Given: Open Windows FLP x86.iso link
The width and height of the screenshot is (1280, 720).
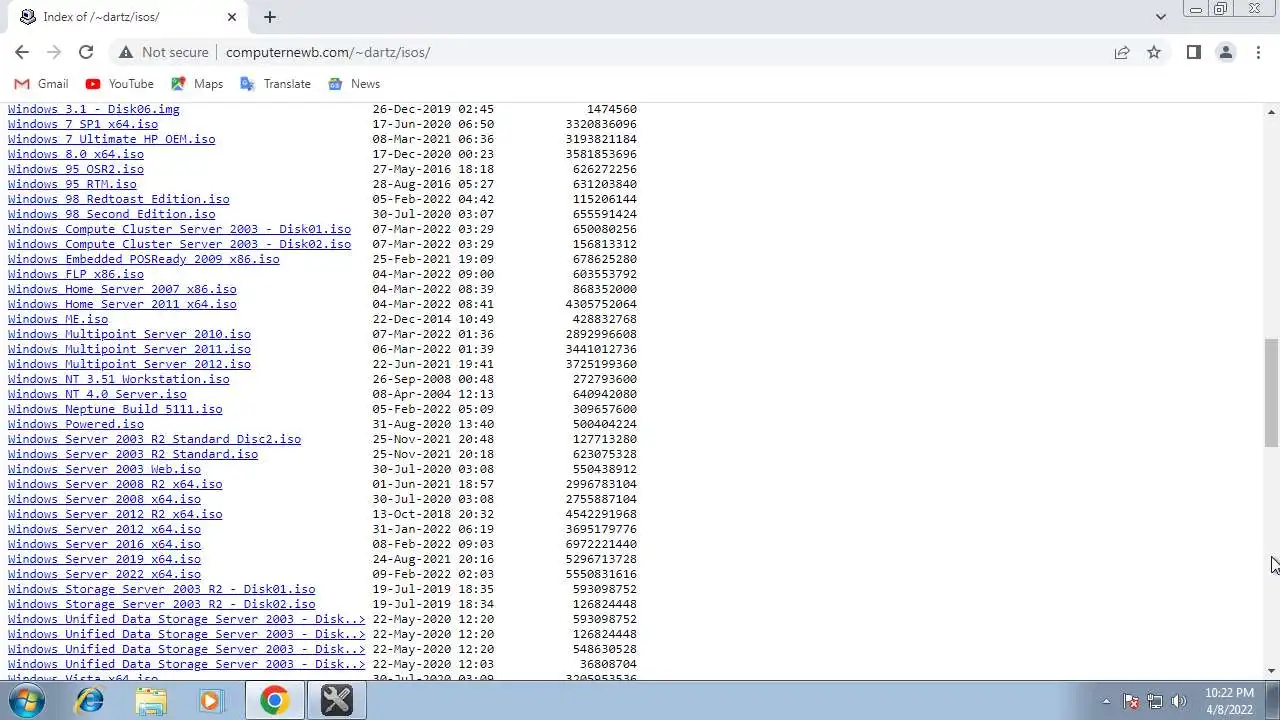Looking at the screenshot, I should coord(76,274).
